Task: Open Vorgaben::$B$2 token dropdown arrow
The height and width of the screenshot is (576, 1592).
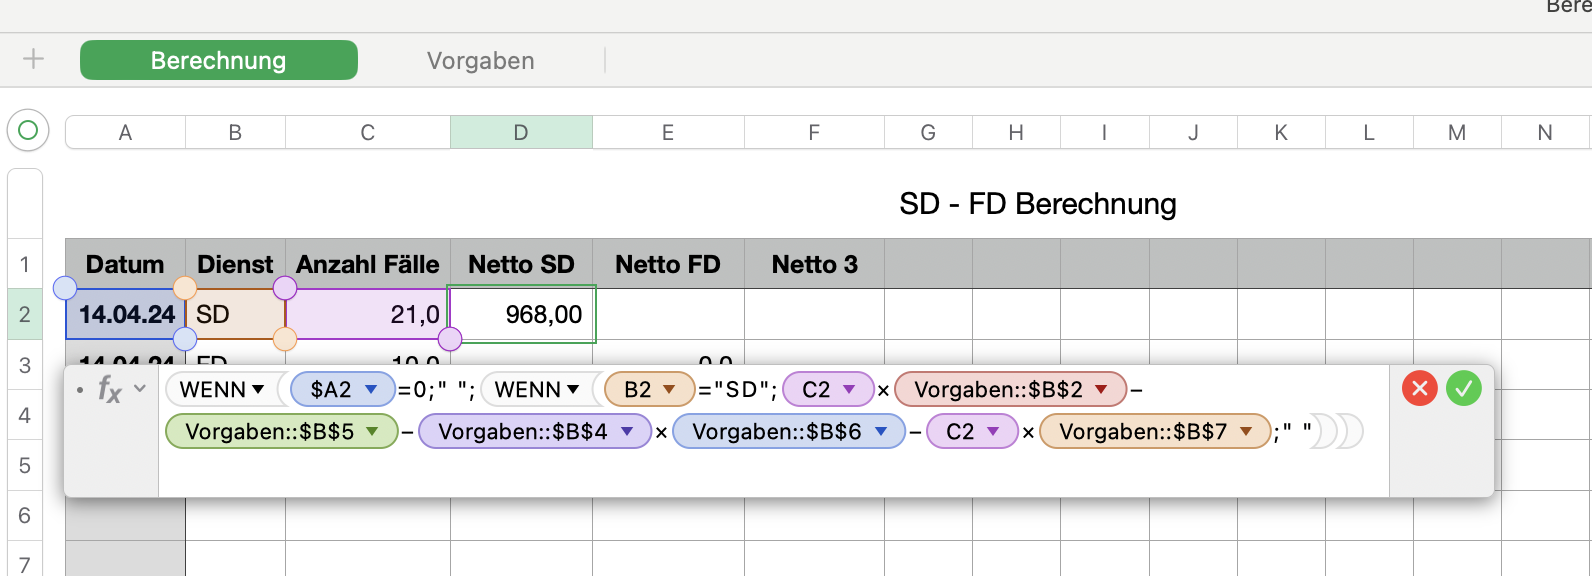Action: point(1102,389)
